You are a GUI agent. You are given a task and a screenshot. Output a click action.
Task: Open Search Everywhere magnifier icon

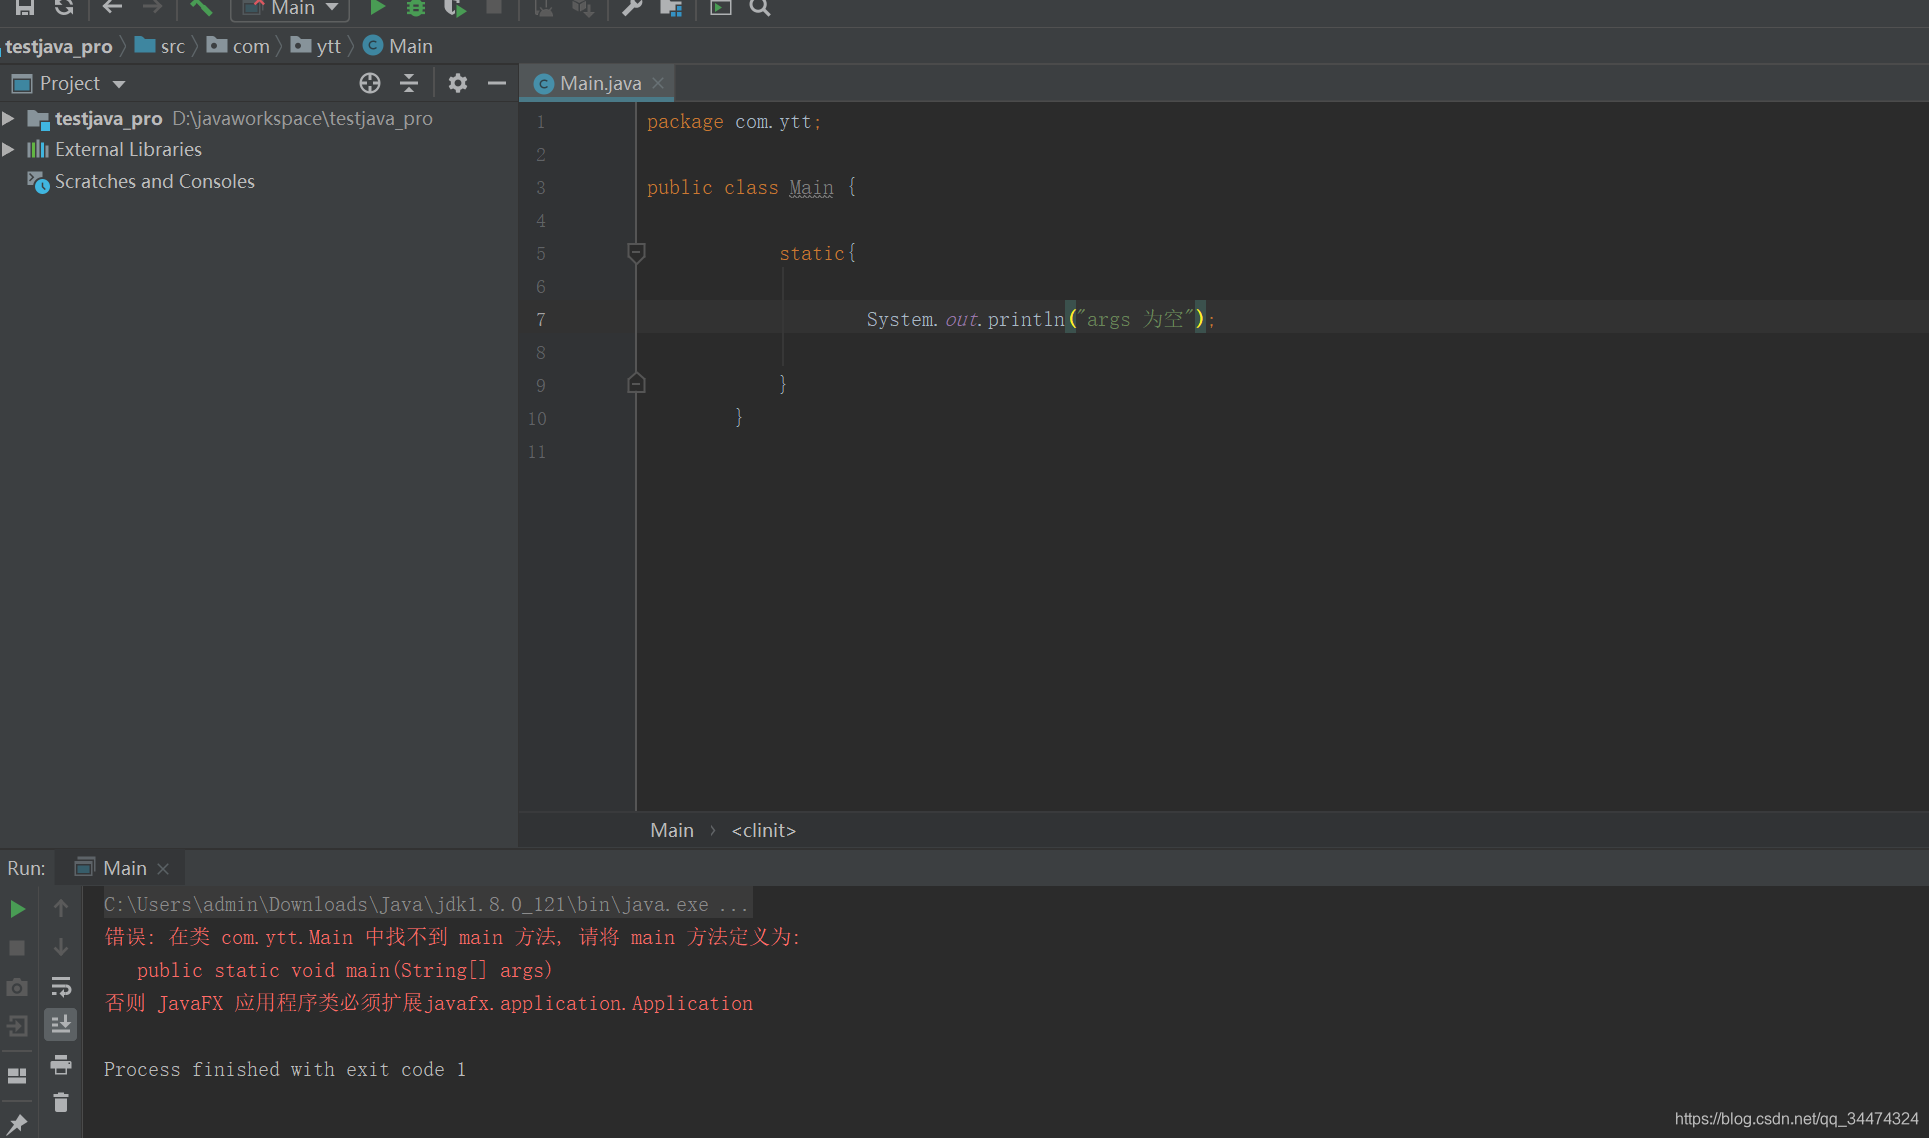(760, 7)
